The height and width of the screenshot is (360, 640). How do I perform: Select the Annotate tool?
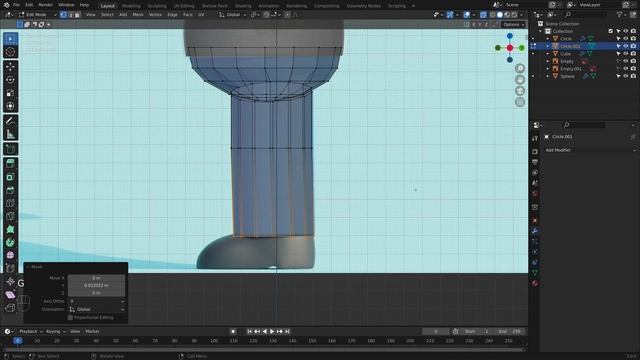(10, 121)
